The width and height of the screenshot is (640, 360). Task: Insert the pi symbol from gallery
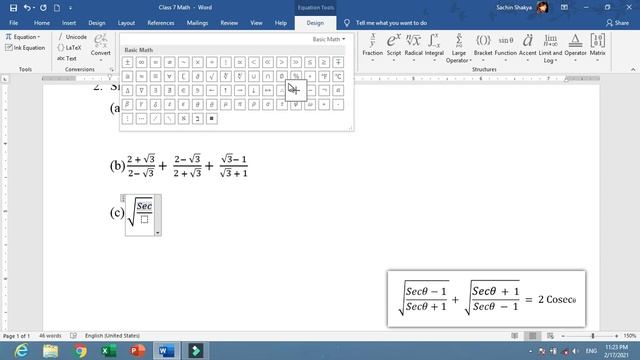tap(240, 104)
